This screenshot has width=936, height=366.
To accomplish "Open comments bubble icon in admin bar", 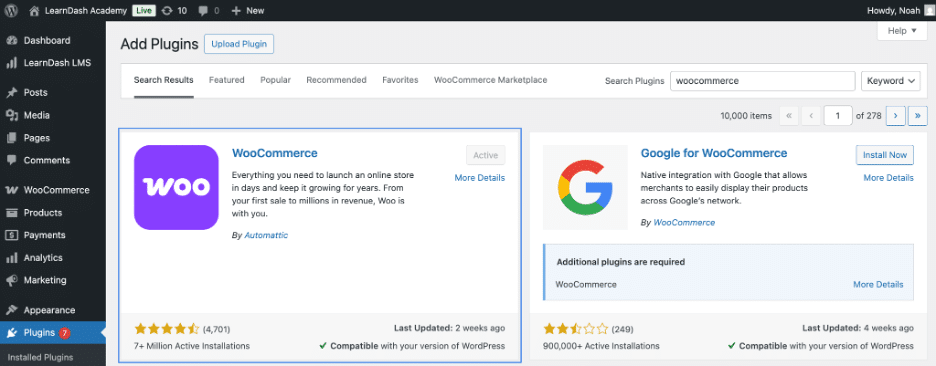I will pos(203,11).
